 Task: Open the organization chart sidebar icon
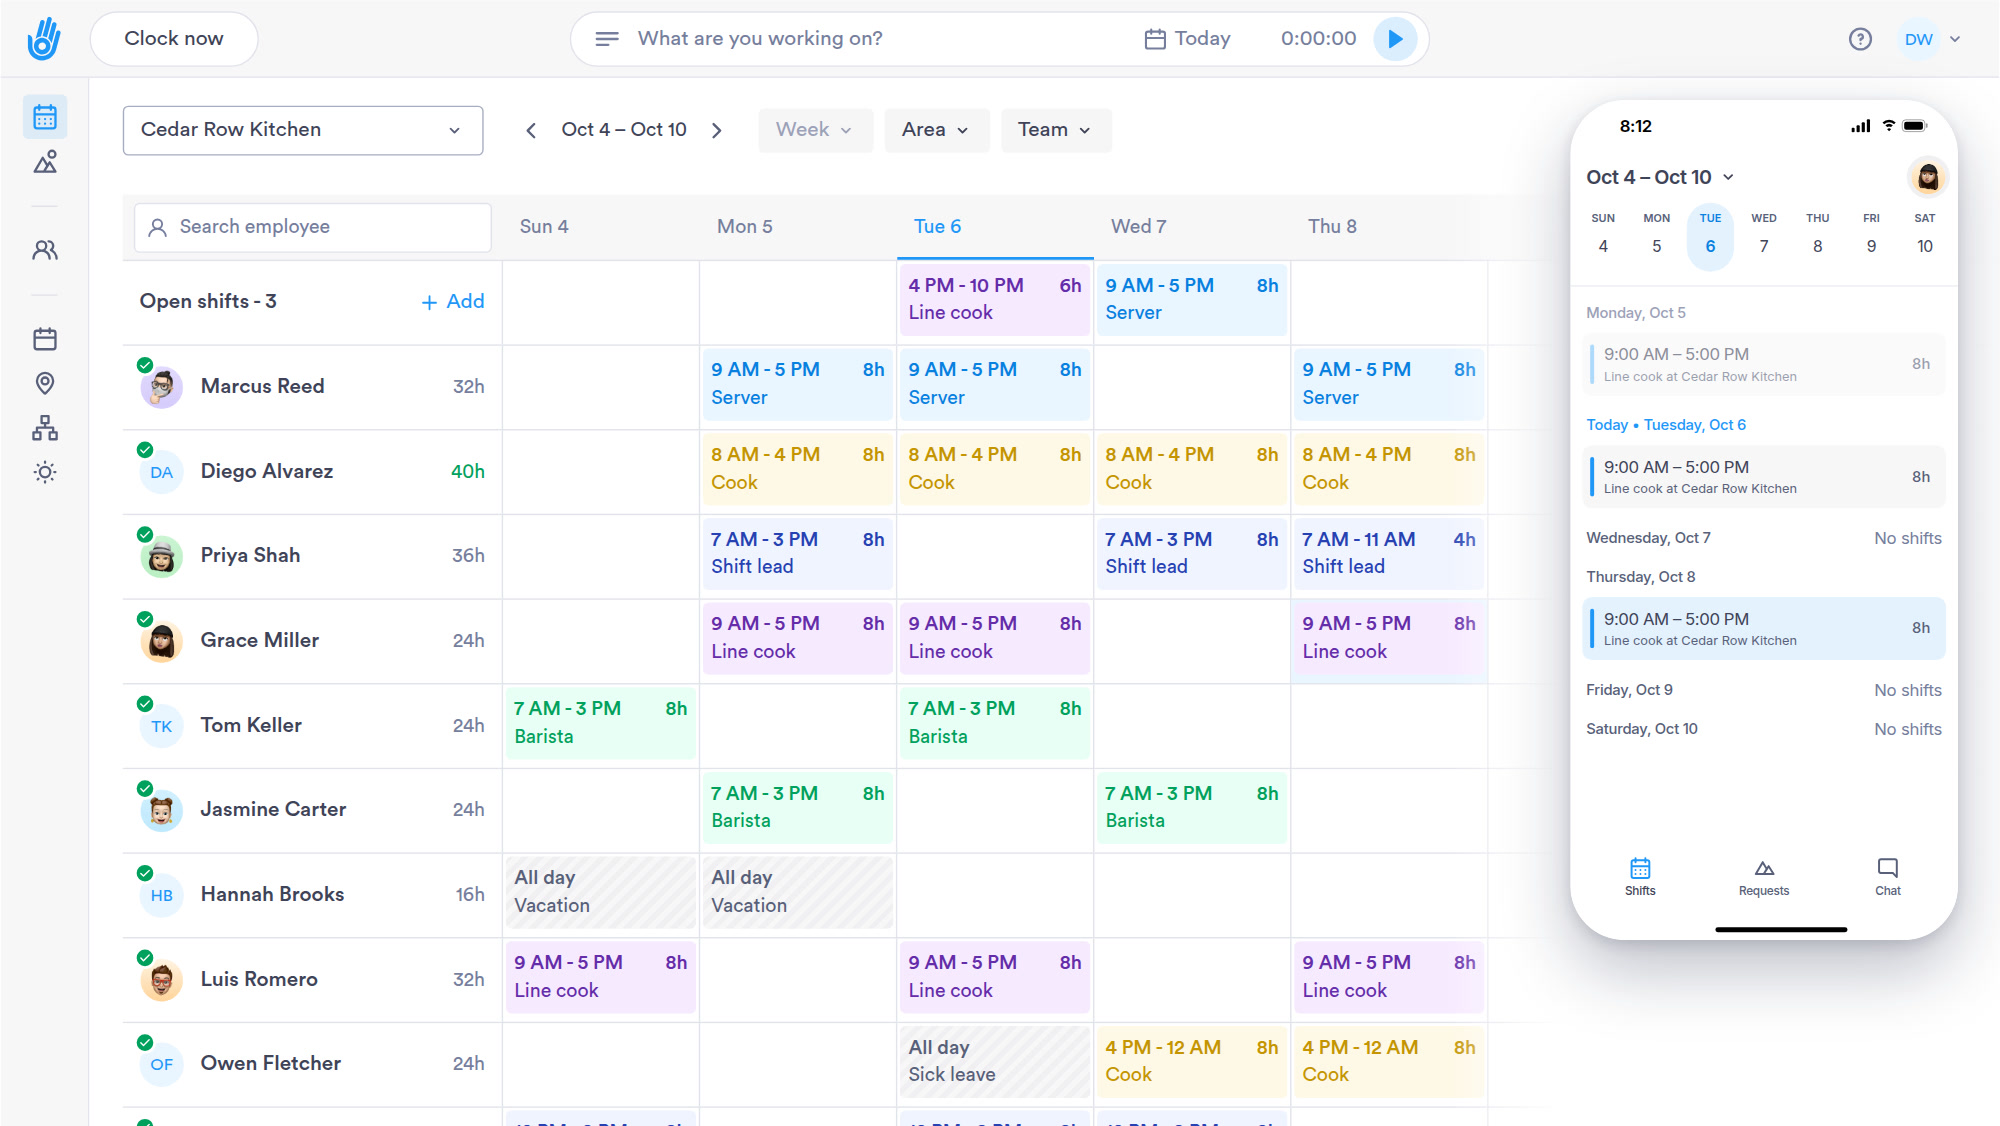click(x=45, y=428)
